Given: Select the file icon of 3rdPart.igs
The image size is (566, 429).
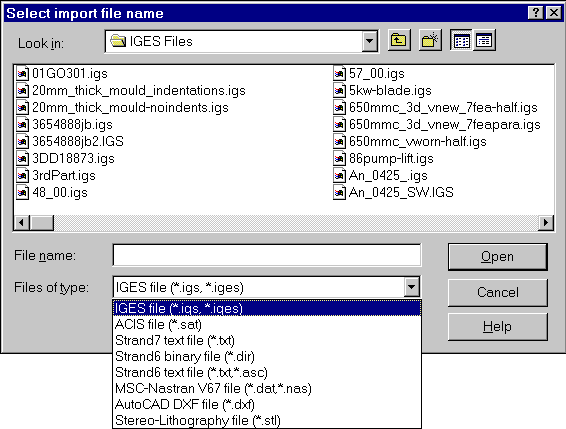Looking at the screenshot, I should [x=22, y=176].
